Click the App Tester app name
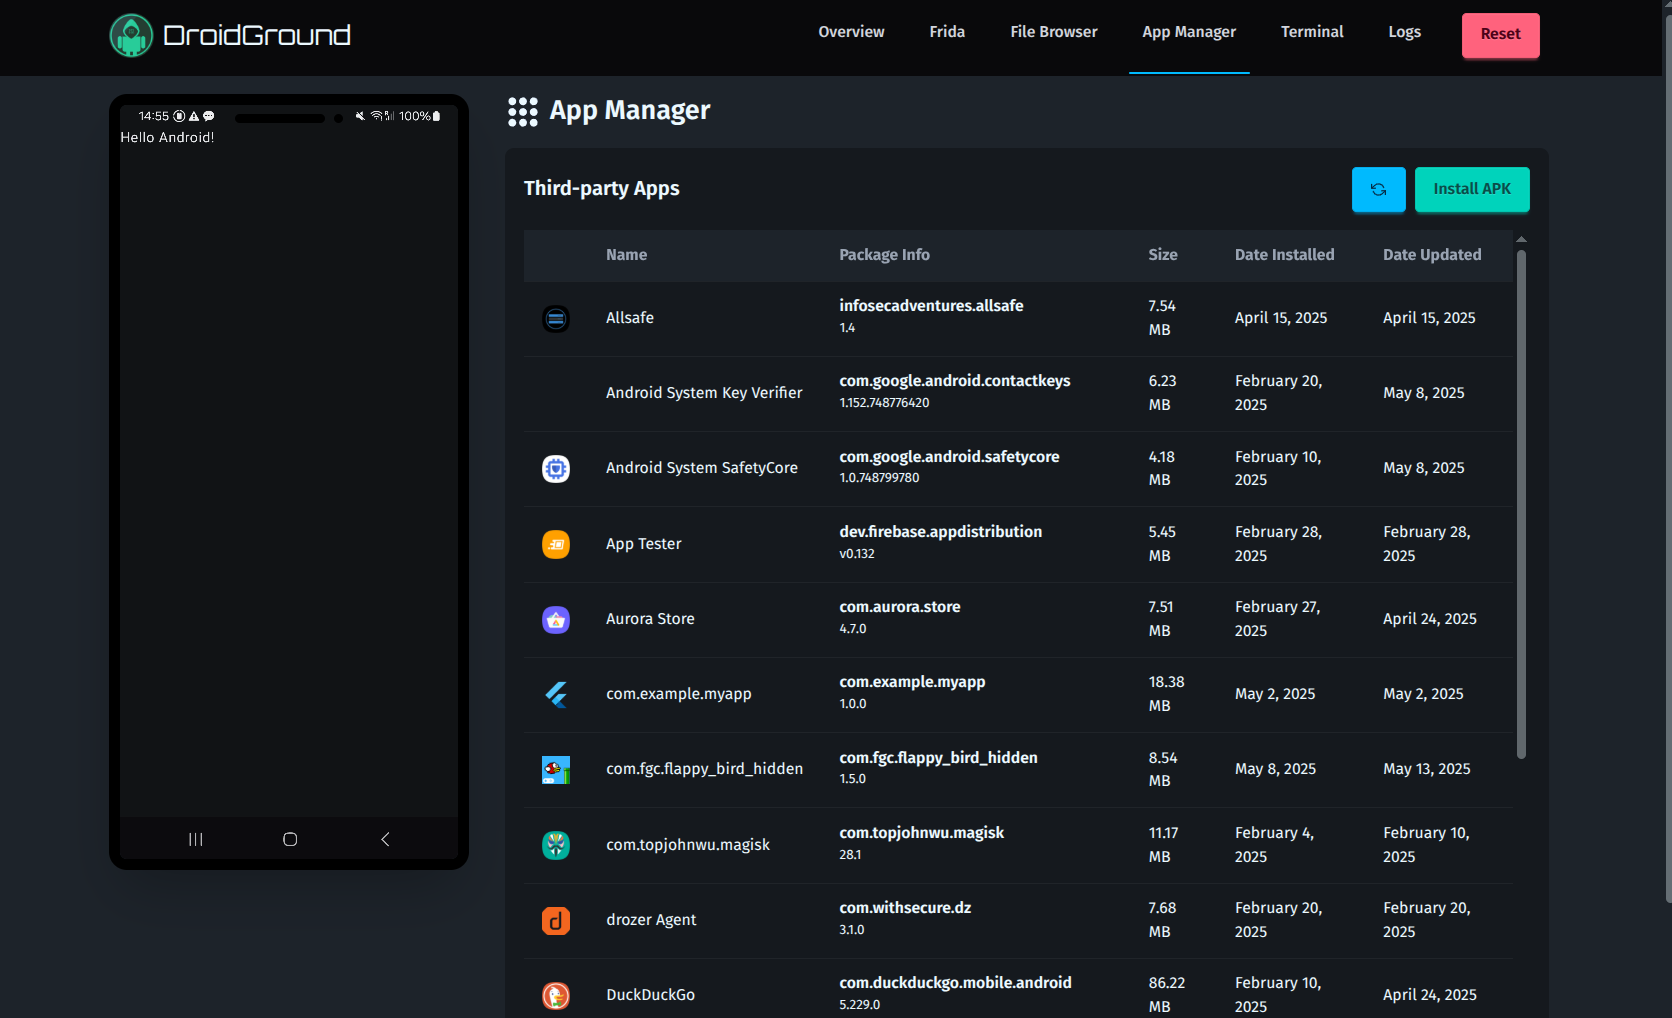The image size is (1672, 1018). point(643,544)
